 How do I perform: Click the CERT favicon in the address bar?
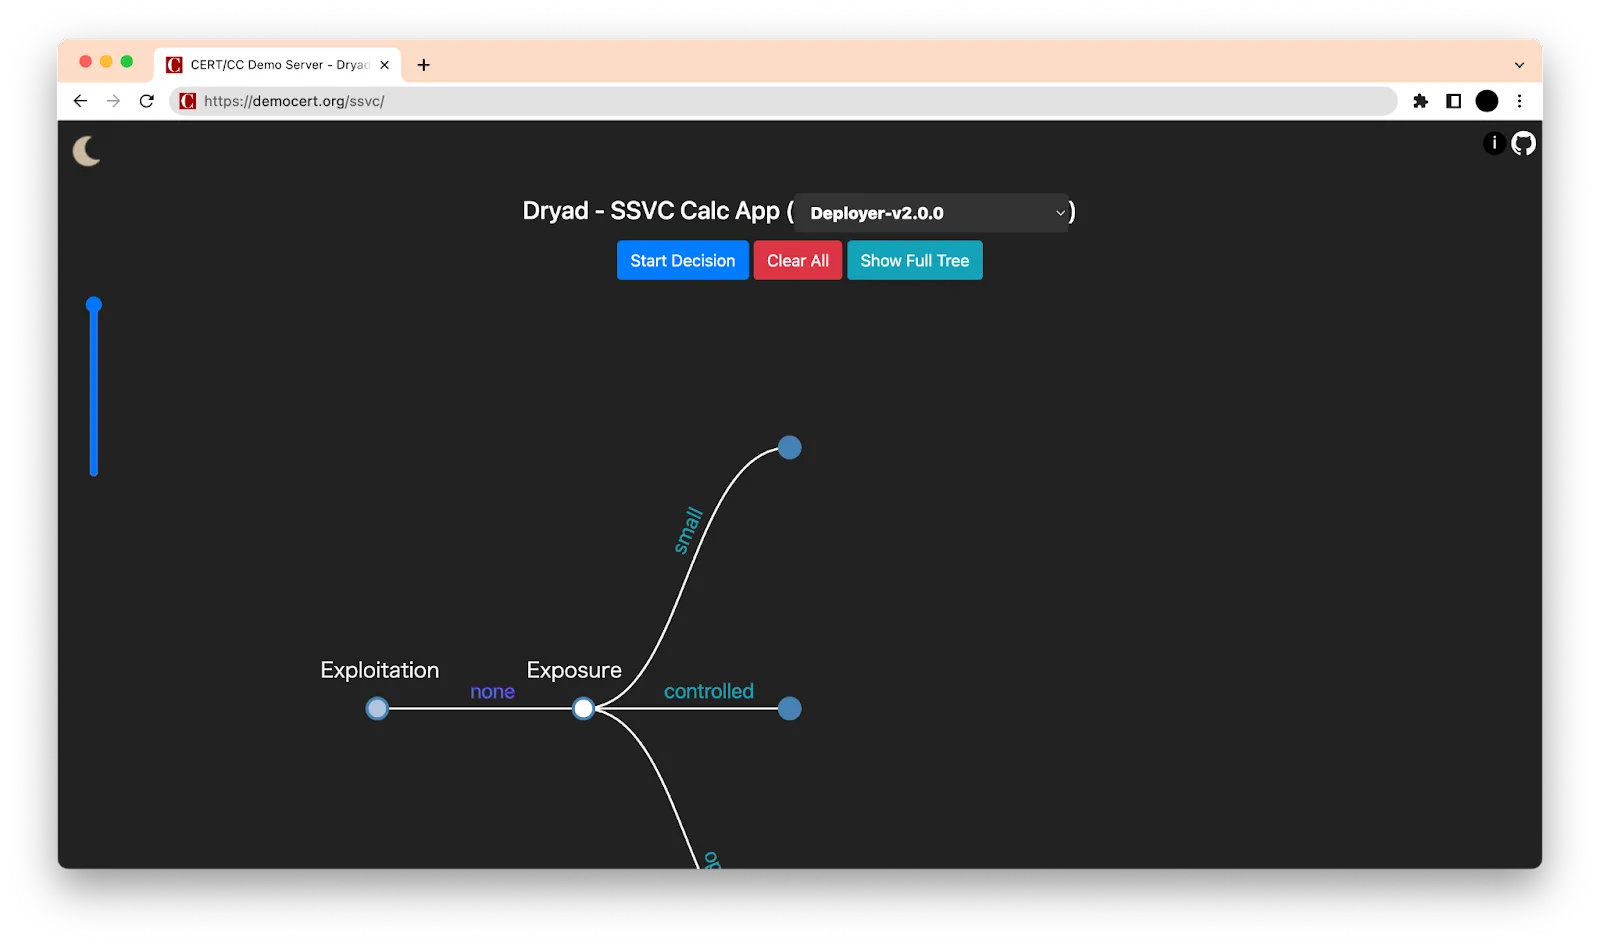point(186,101)
